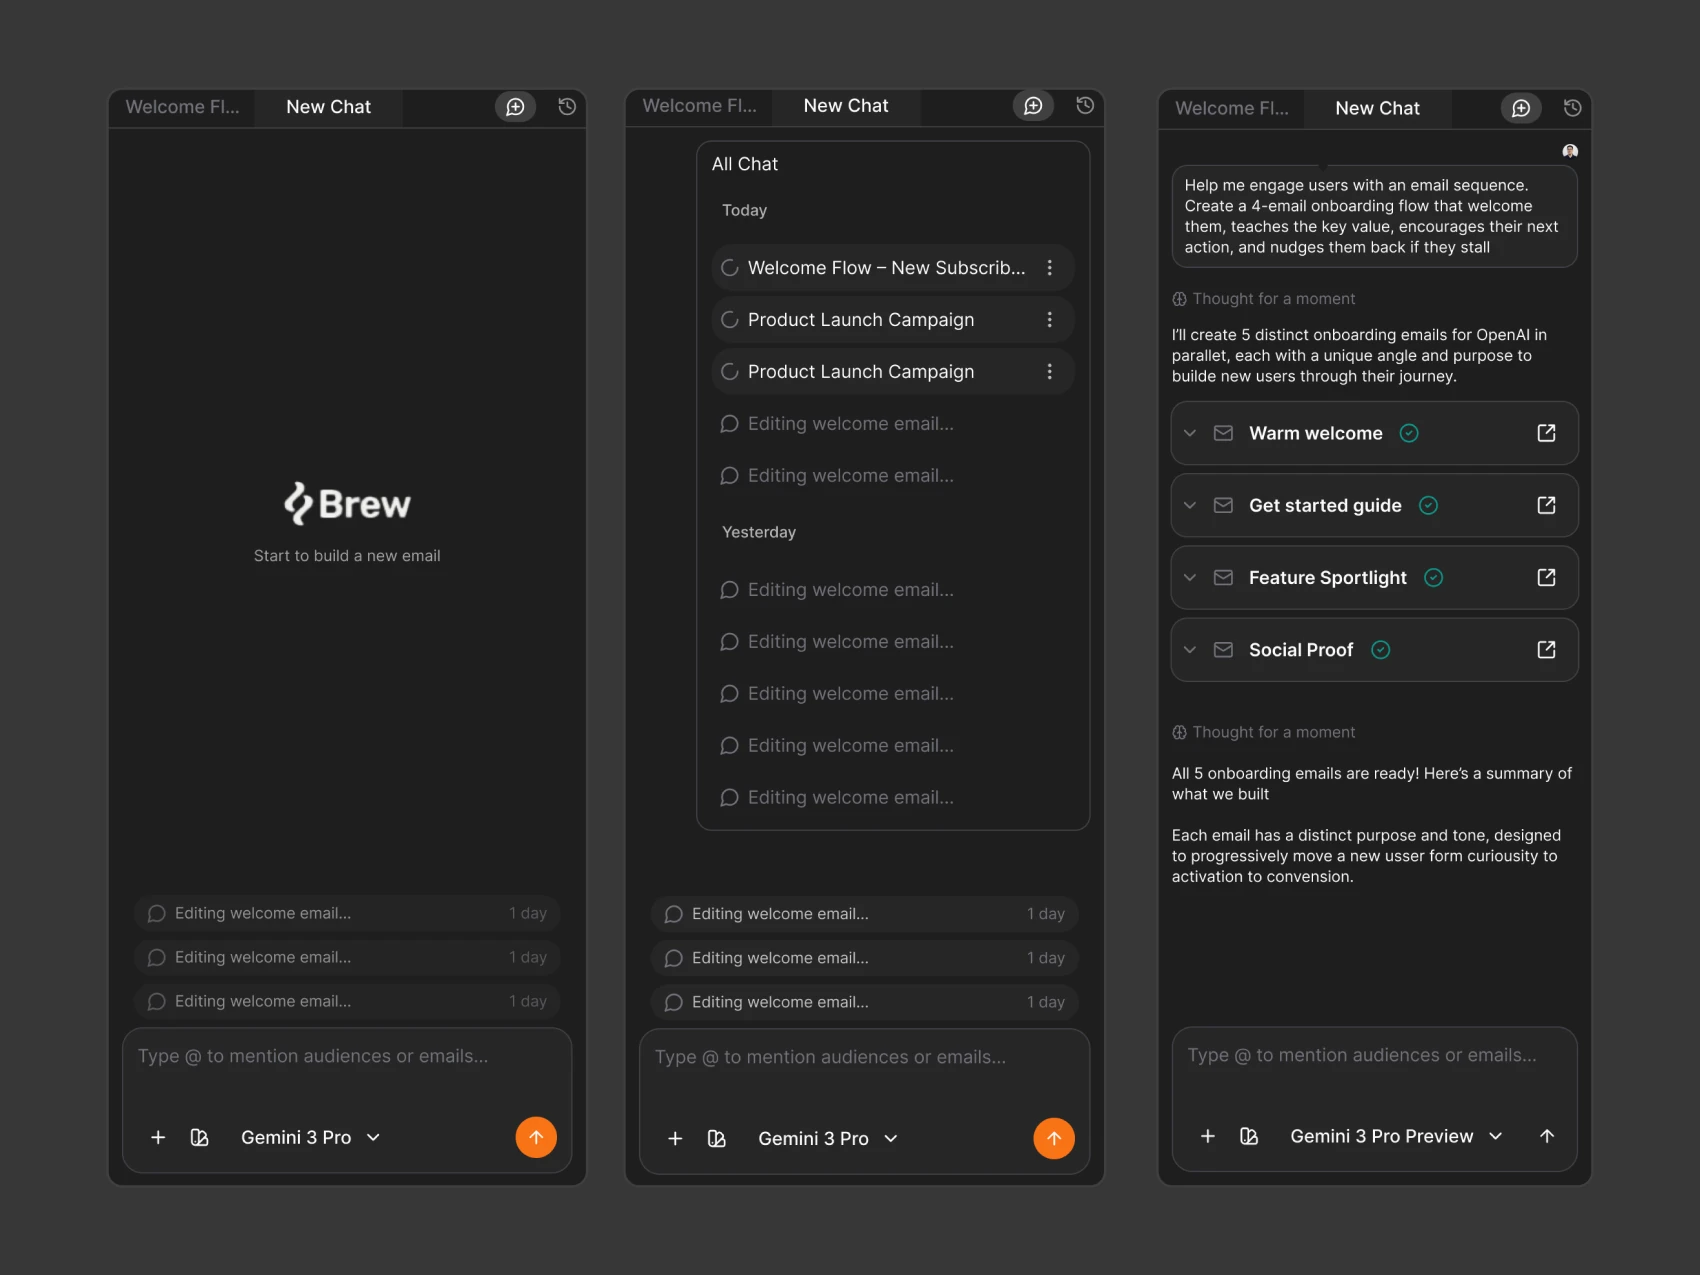This screenshot has width=1700, height=1275.
Task: Open Feature Sportlight in external view
Action: click(1546, 577)
